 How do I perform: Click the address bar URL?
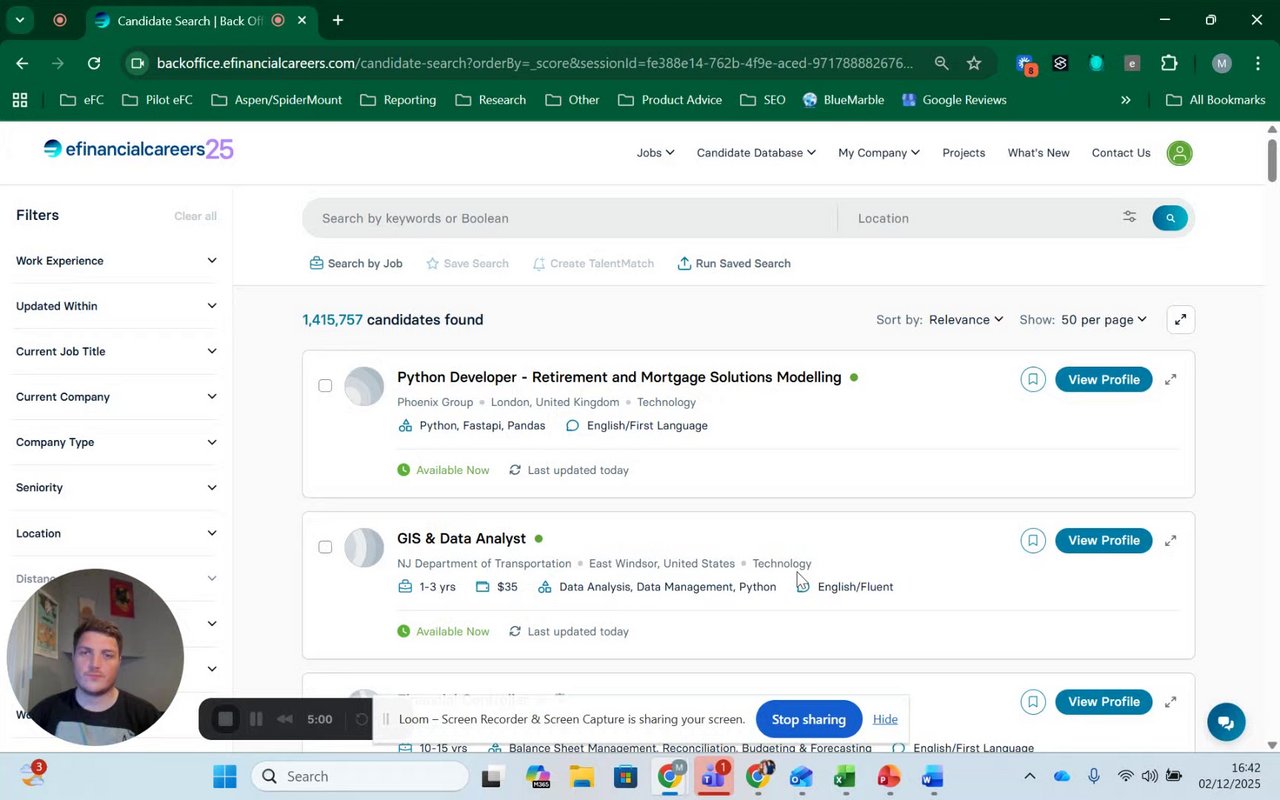[535, 63]
